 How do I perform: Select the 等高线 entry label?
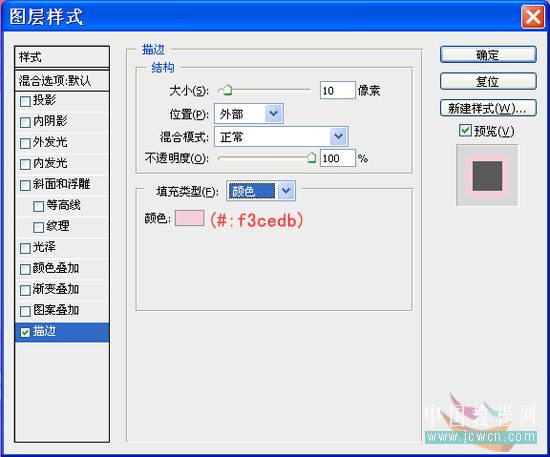pyautogui.click(x=63, y=205)
